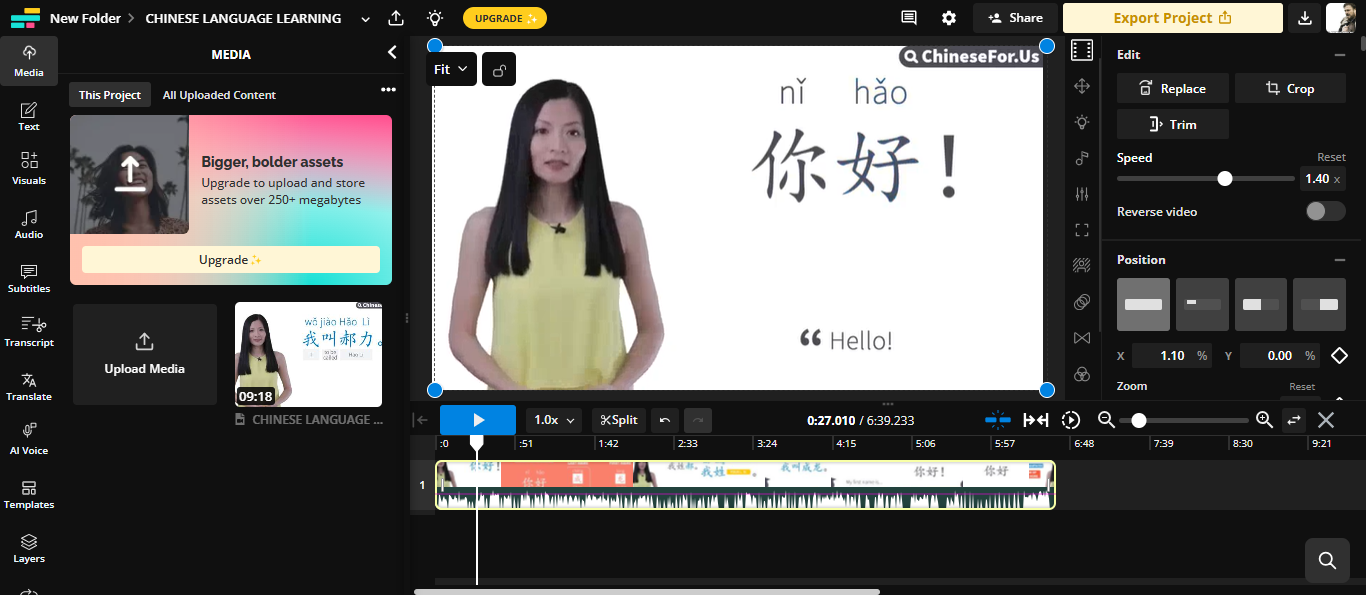Click the Export Project button

[x=1172, y=17]
